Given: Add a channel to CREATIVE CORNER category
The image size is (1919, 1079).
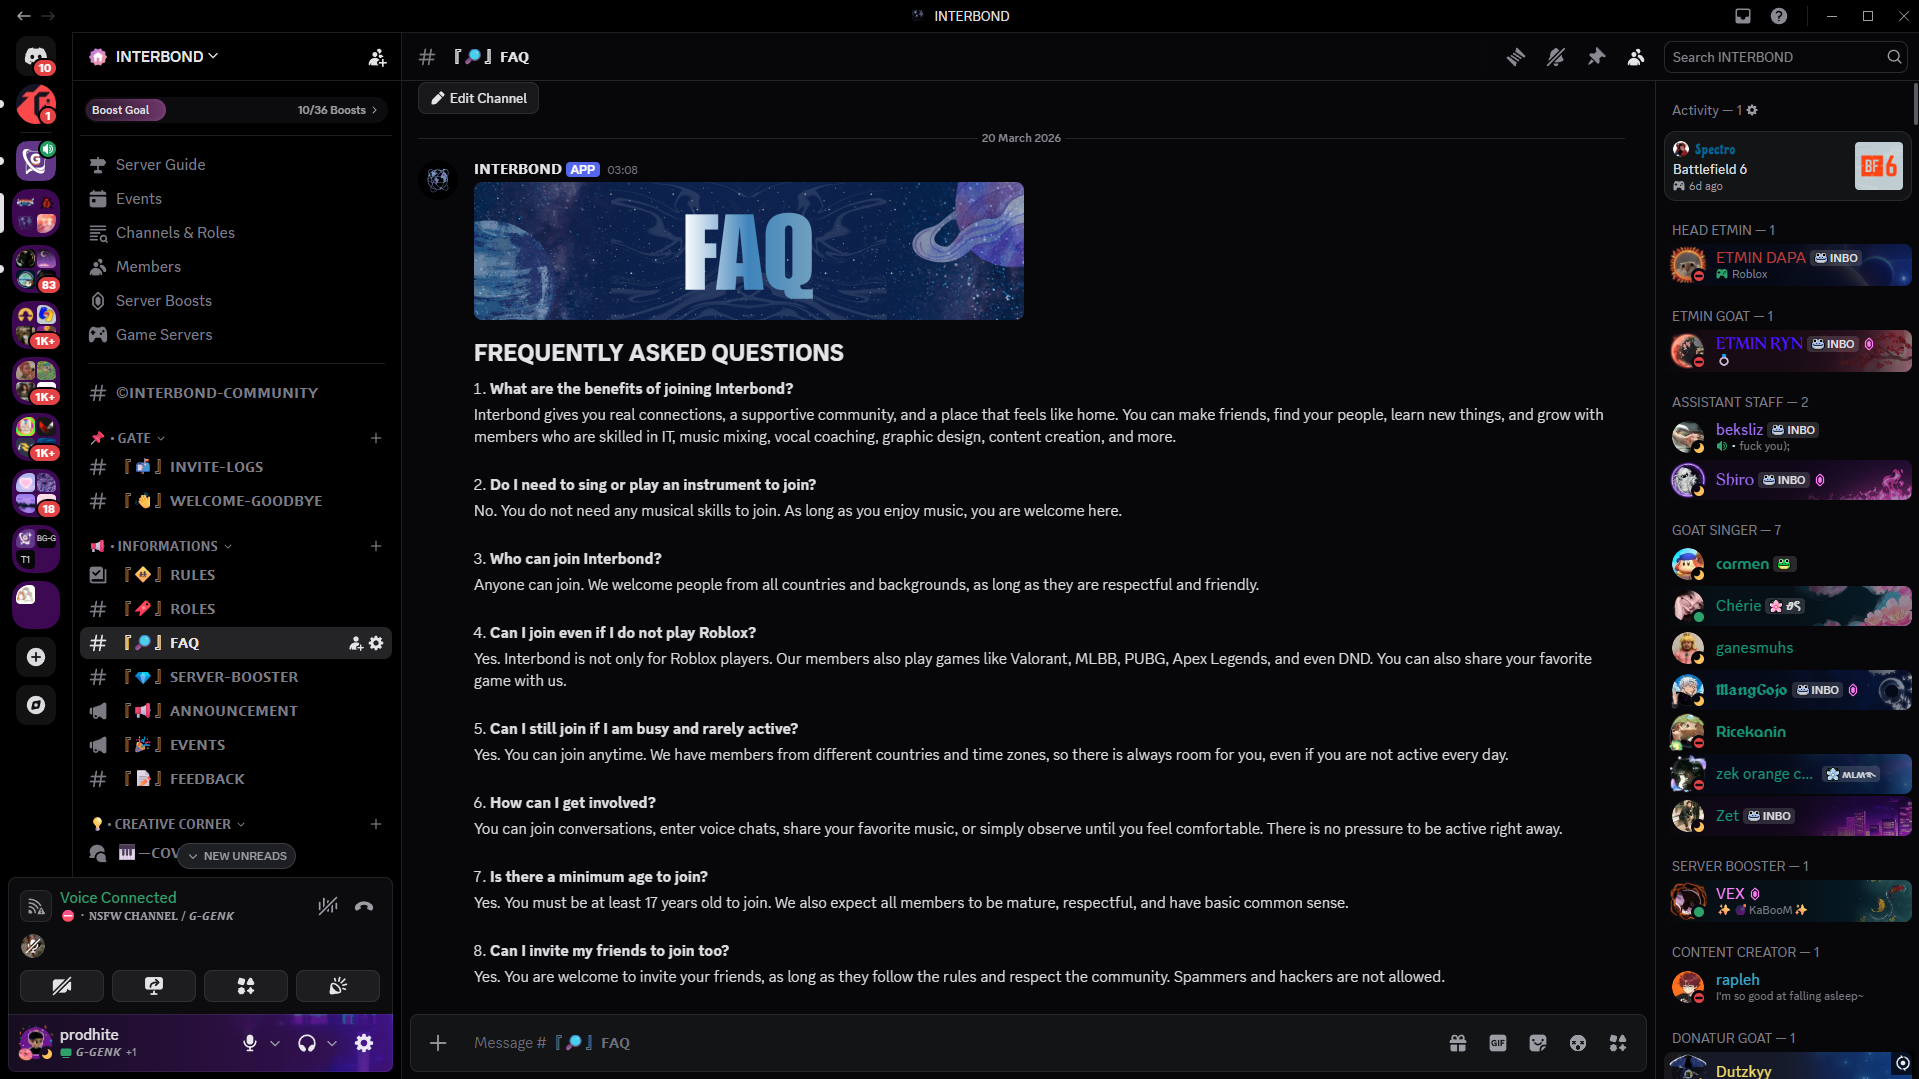Looking at the screenshot, I should [376, 824].
